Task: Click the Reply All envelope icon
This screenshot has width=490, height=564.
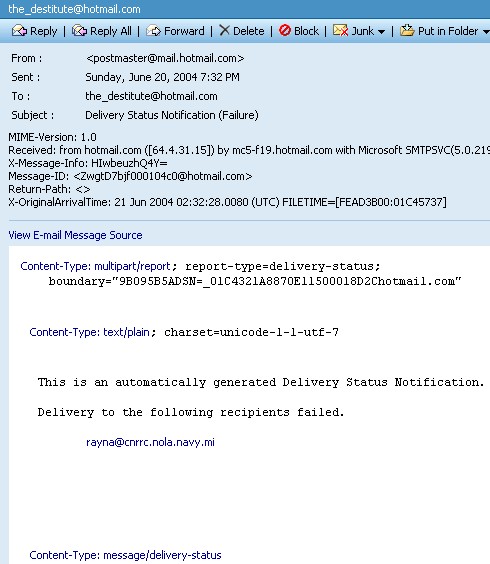Action: (x=79, y=31)
